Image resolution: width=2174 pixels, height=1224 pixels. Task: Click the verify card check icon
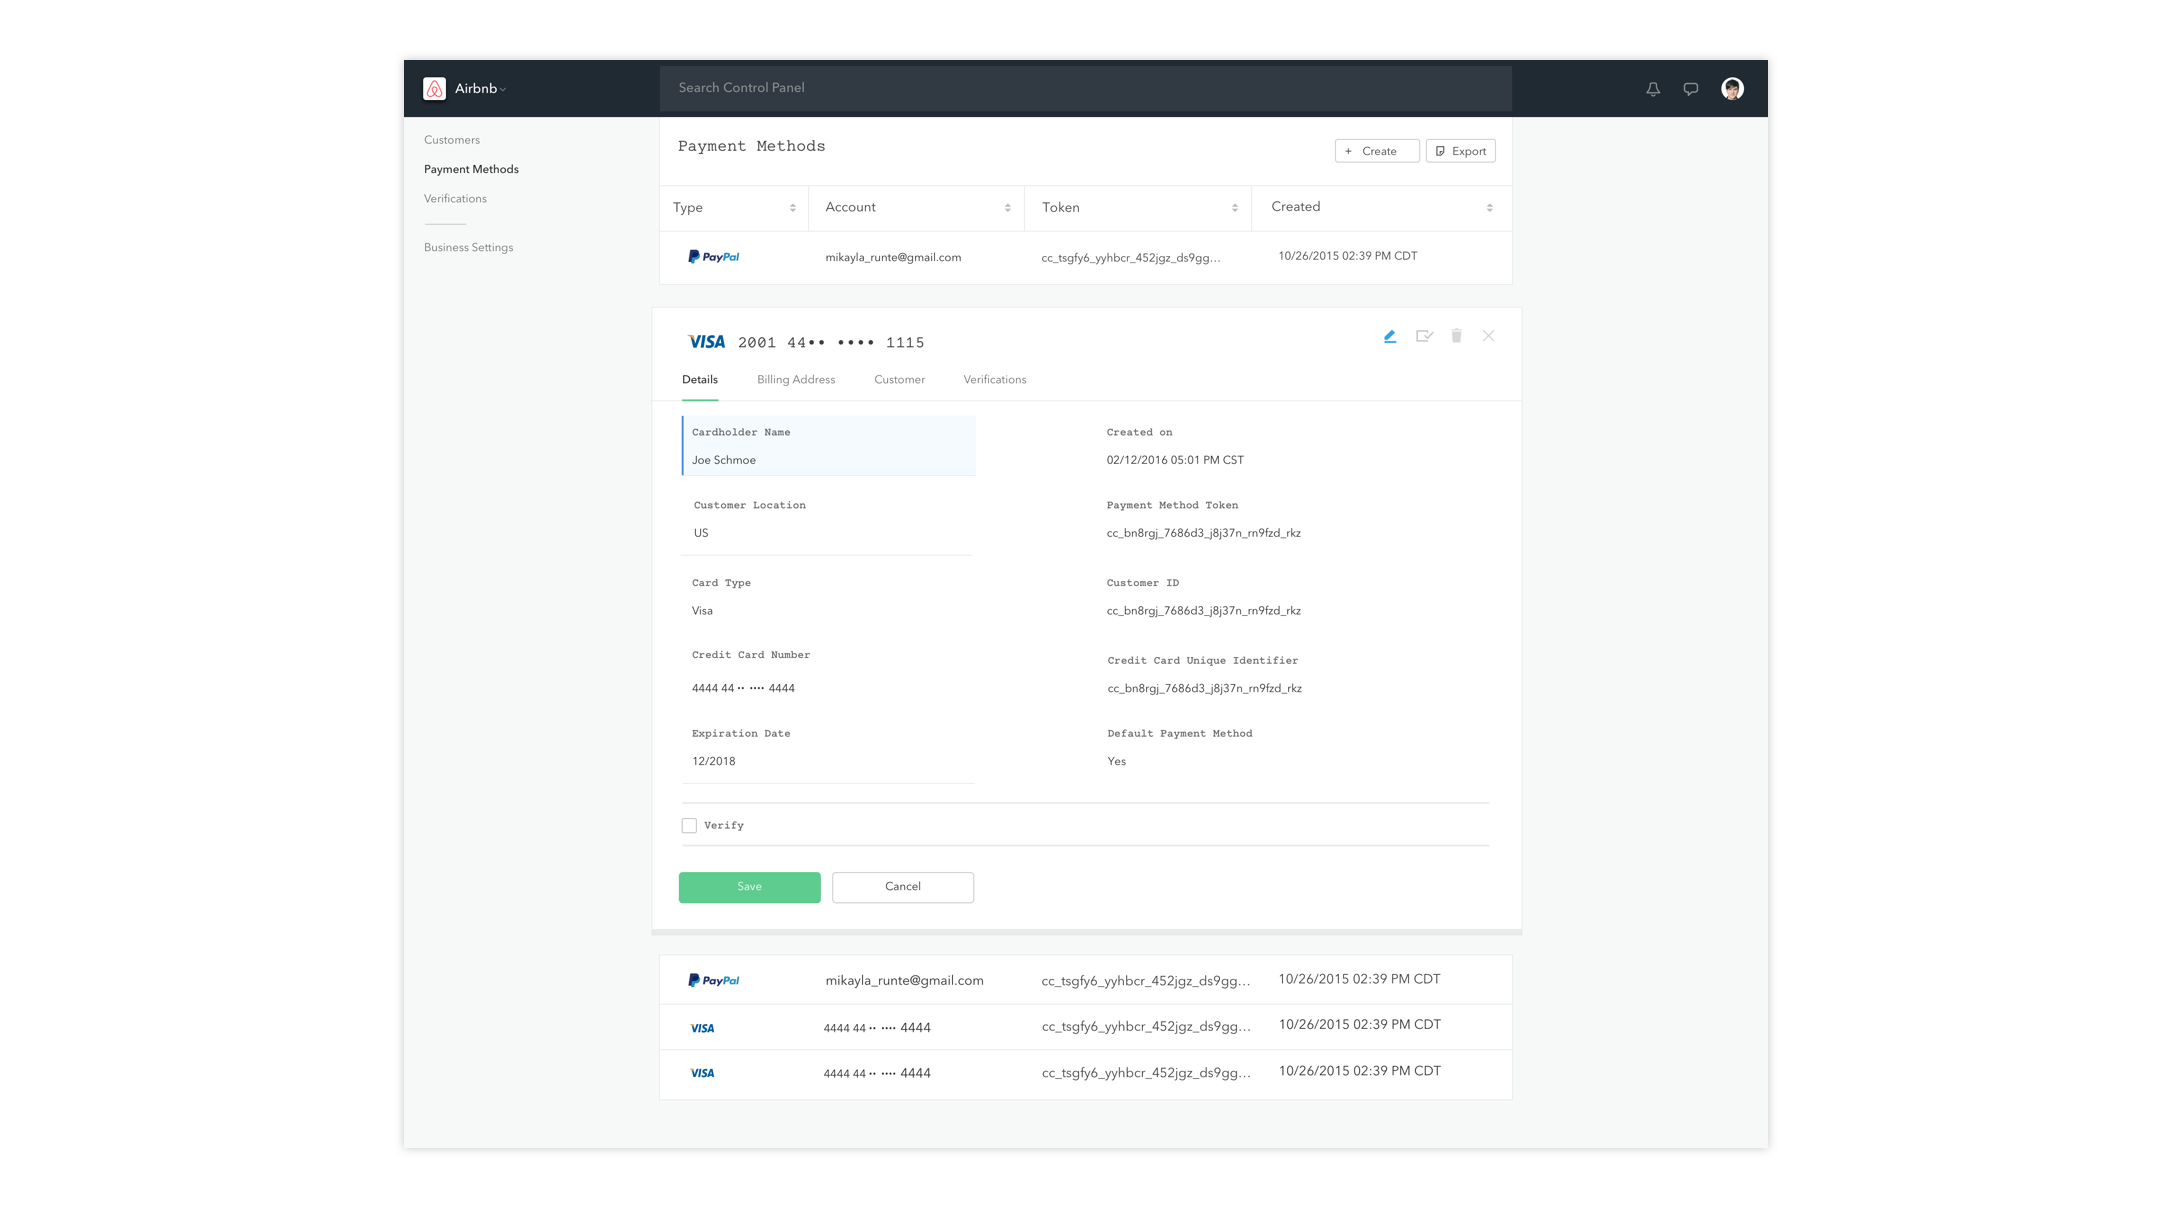(x=1424, y=337)
